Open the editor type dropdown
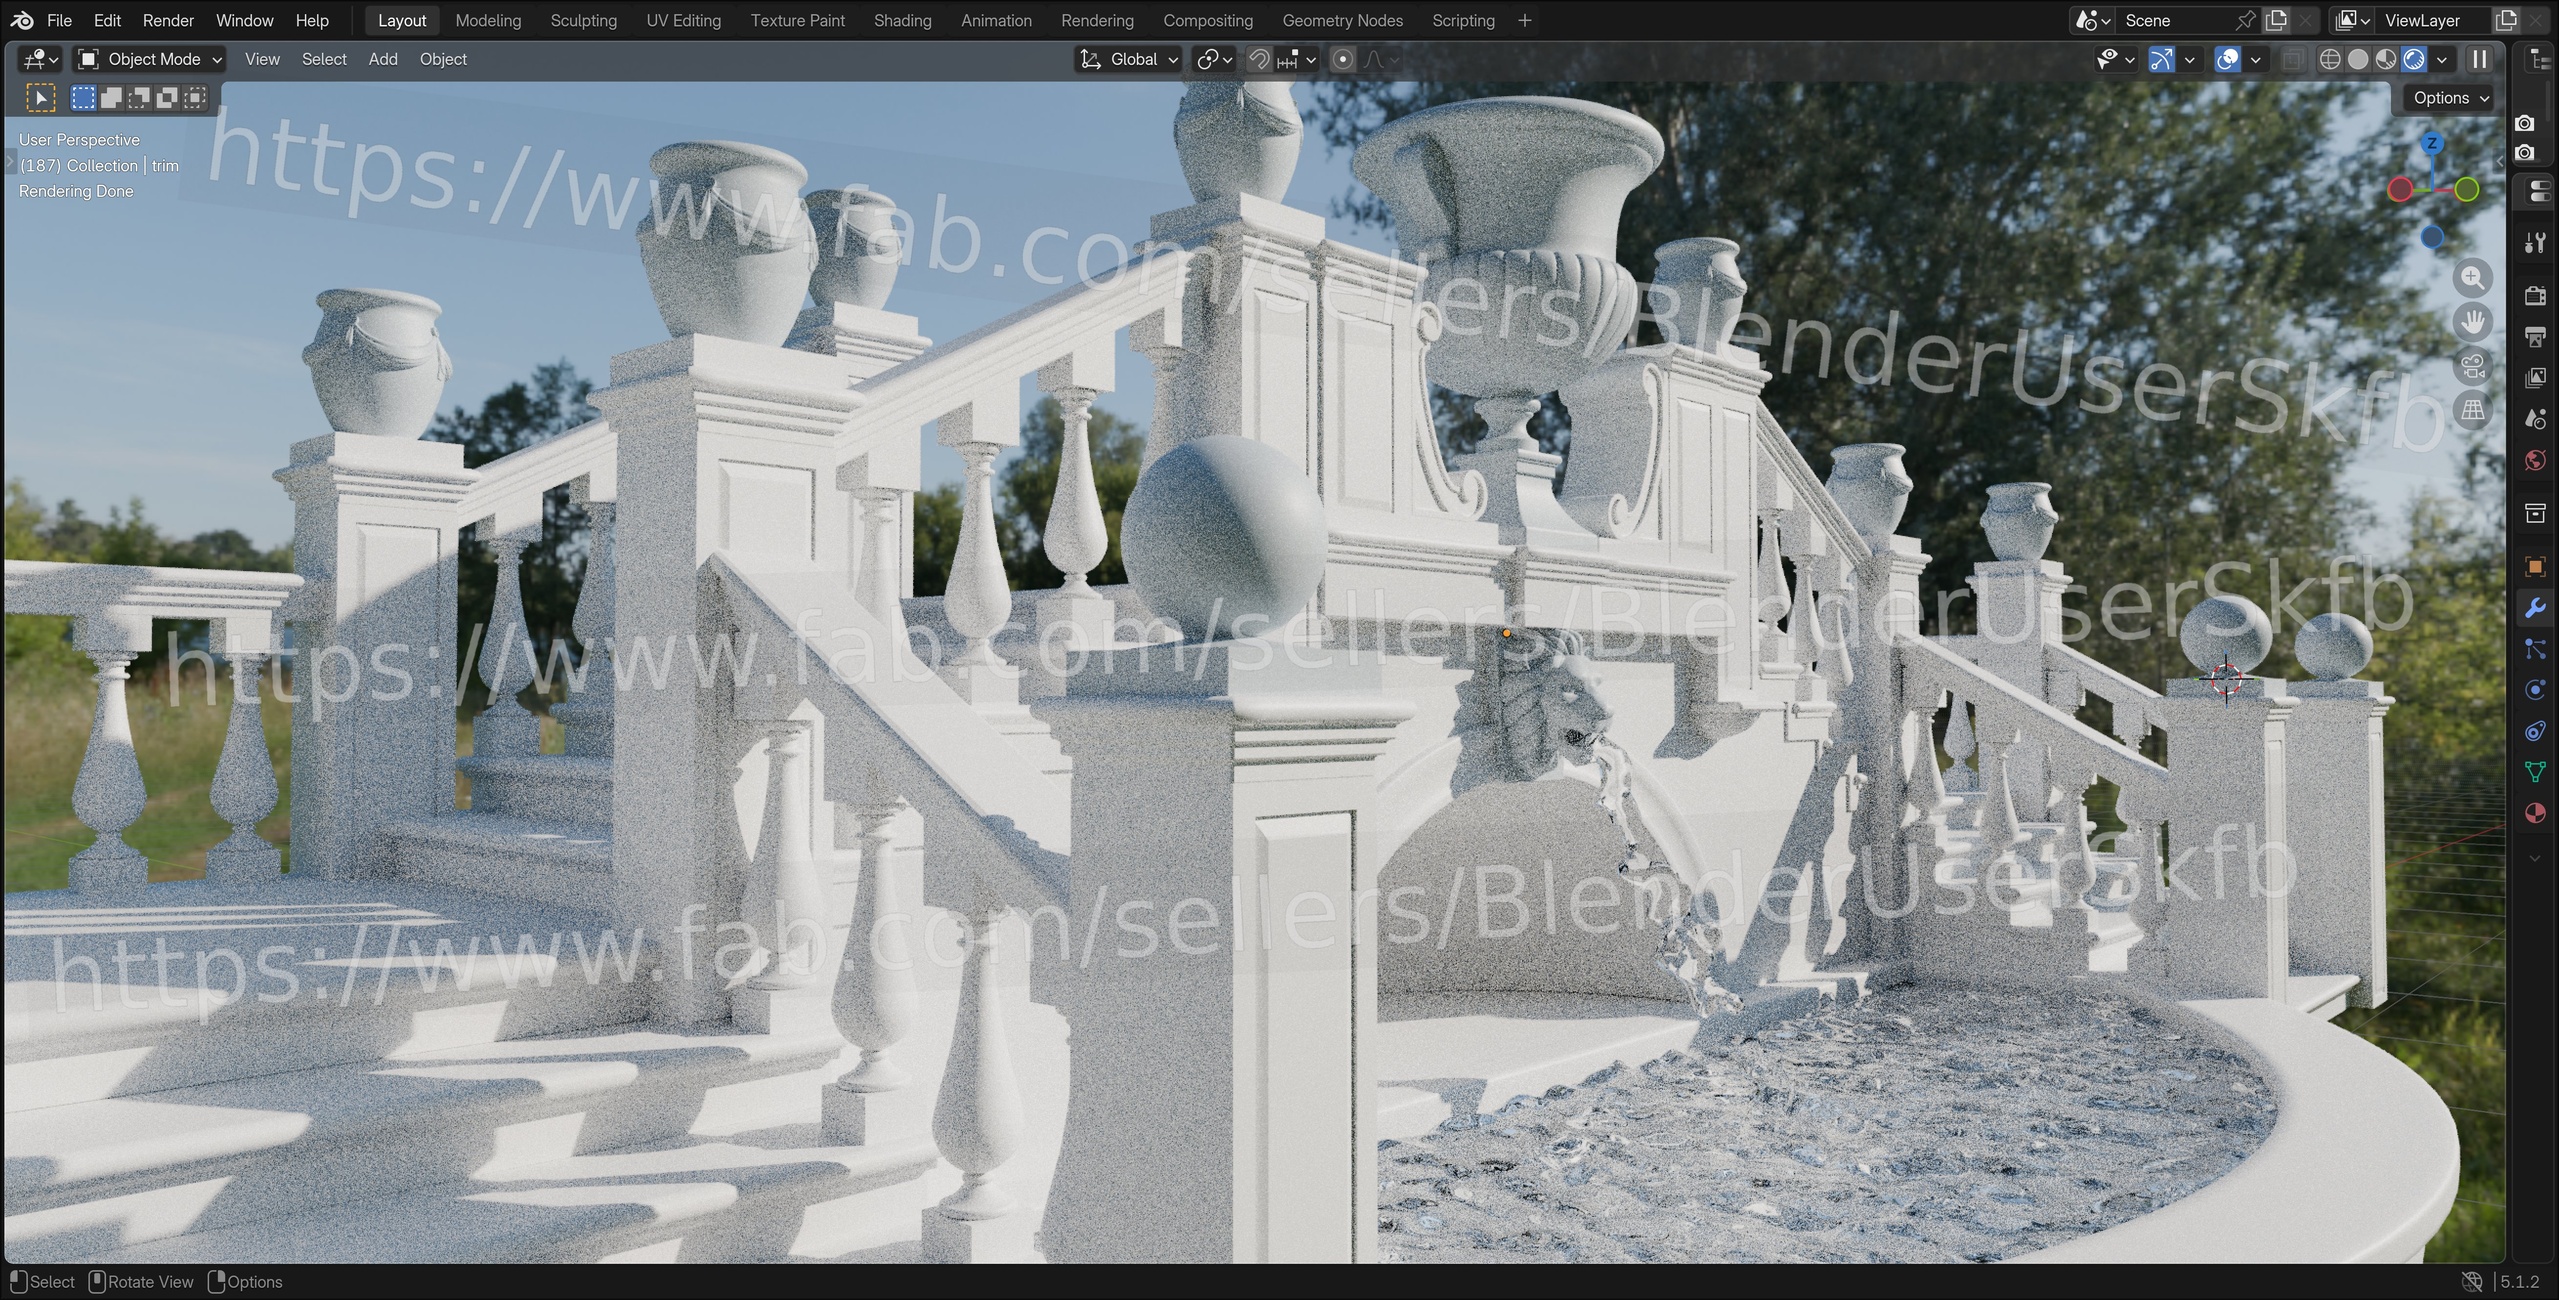This screenshot has width=2559, height=1300. click(x=40, y=60)
